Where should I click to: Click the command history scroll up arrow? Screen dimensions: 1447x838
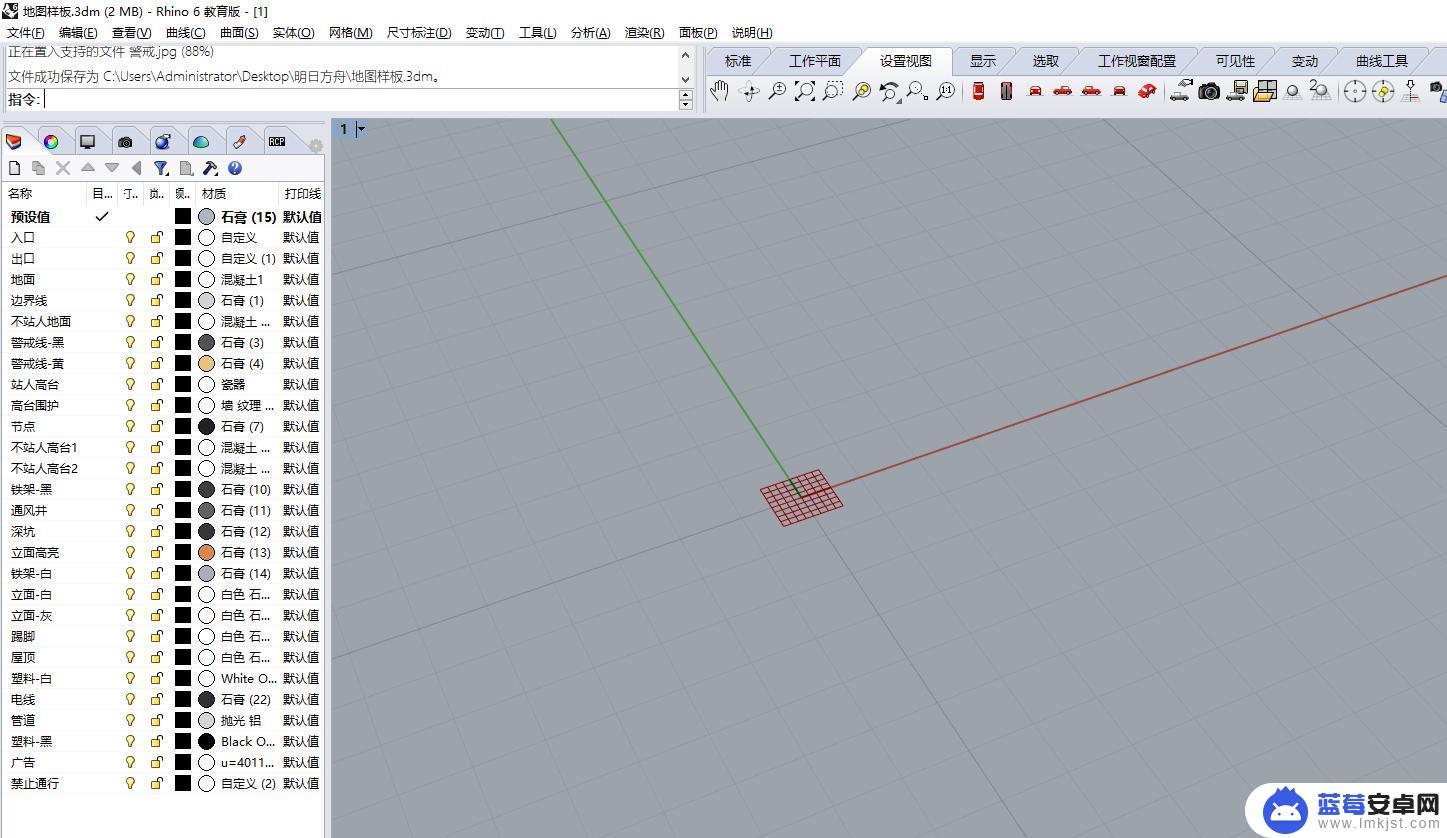pyautogui.click(x=685, y=55)
